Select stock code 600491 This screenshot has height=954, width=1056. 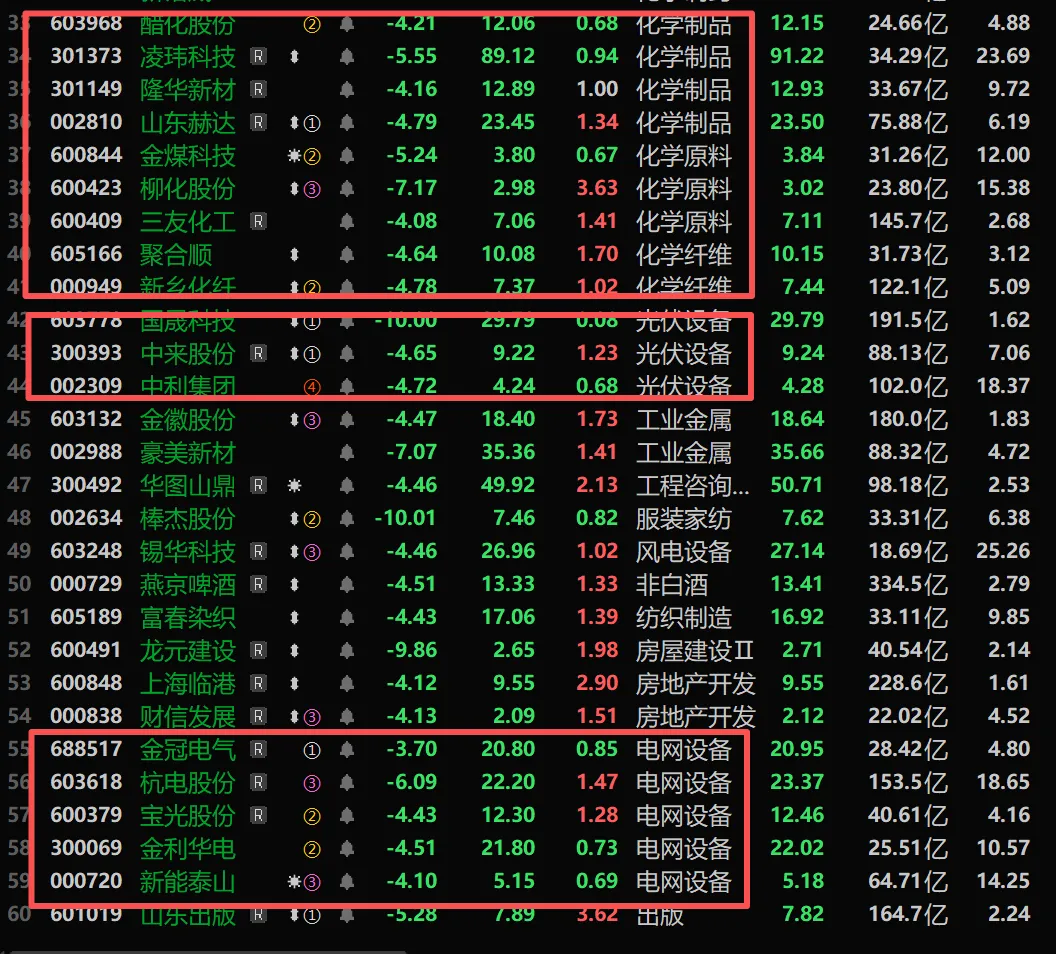[86, 650]
